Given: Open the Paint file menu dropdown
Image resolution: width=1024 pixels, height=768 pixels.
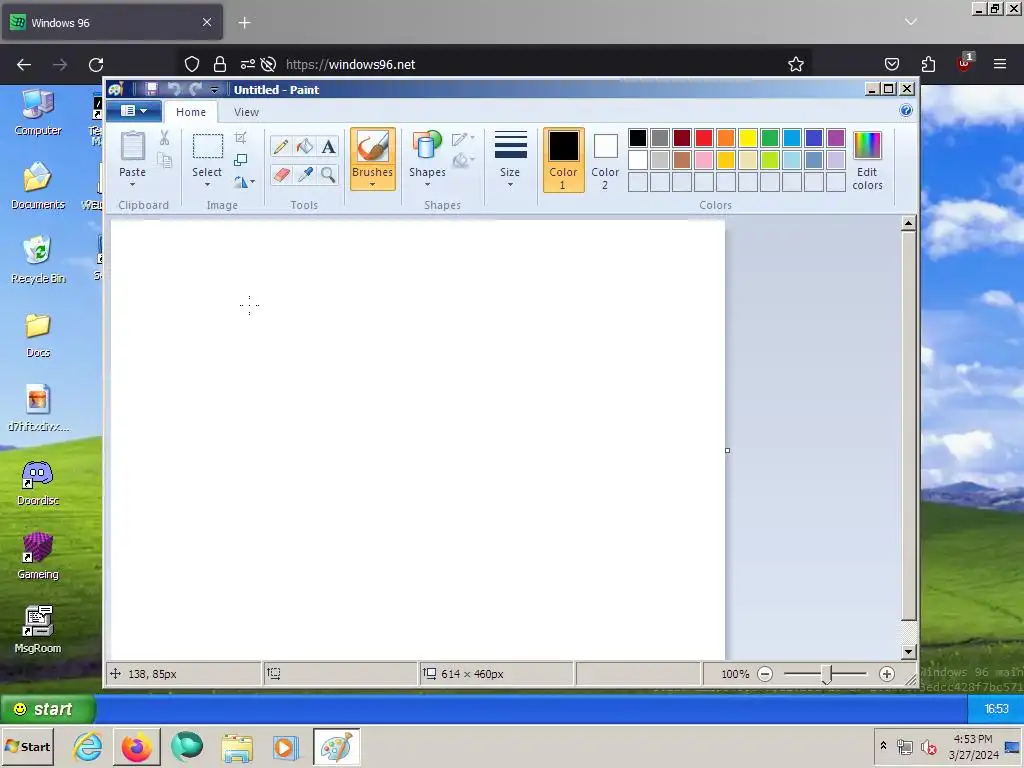Looking at the screenshot, I should coord(134,111).
